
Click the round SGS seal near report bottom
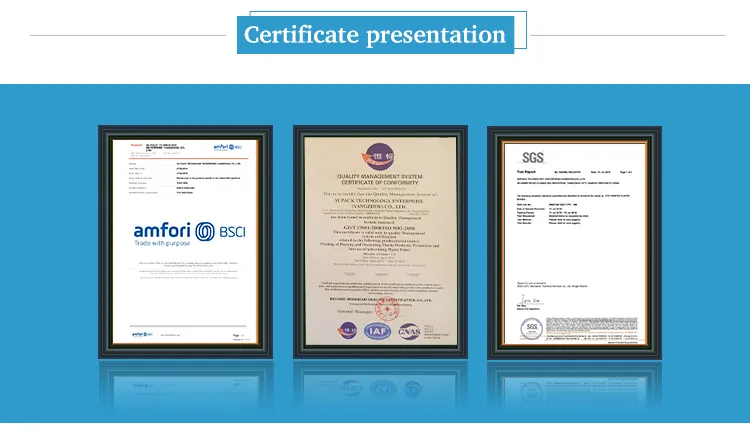click(x=531, y=329)
